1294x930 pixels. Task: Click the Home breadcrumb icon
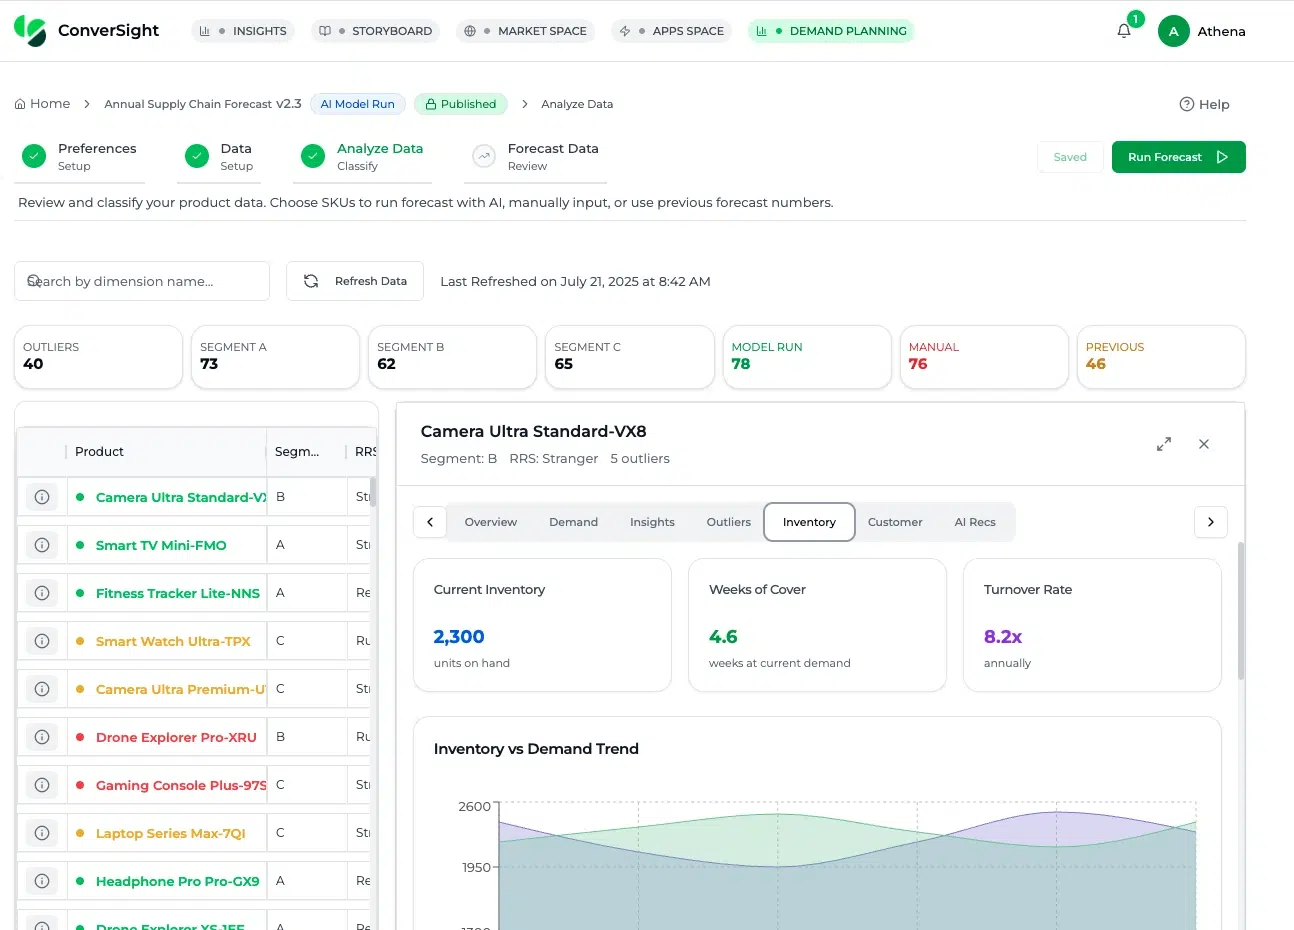(20, 104)
